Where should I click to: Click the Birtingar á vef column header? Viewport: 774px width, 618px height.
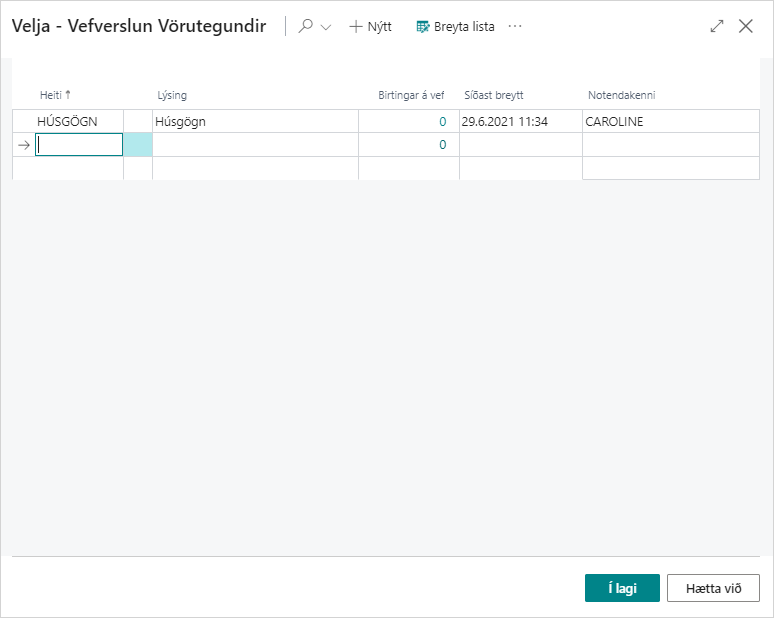[411, 95]
